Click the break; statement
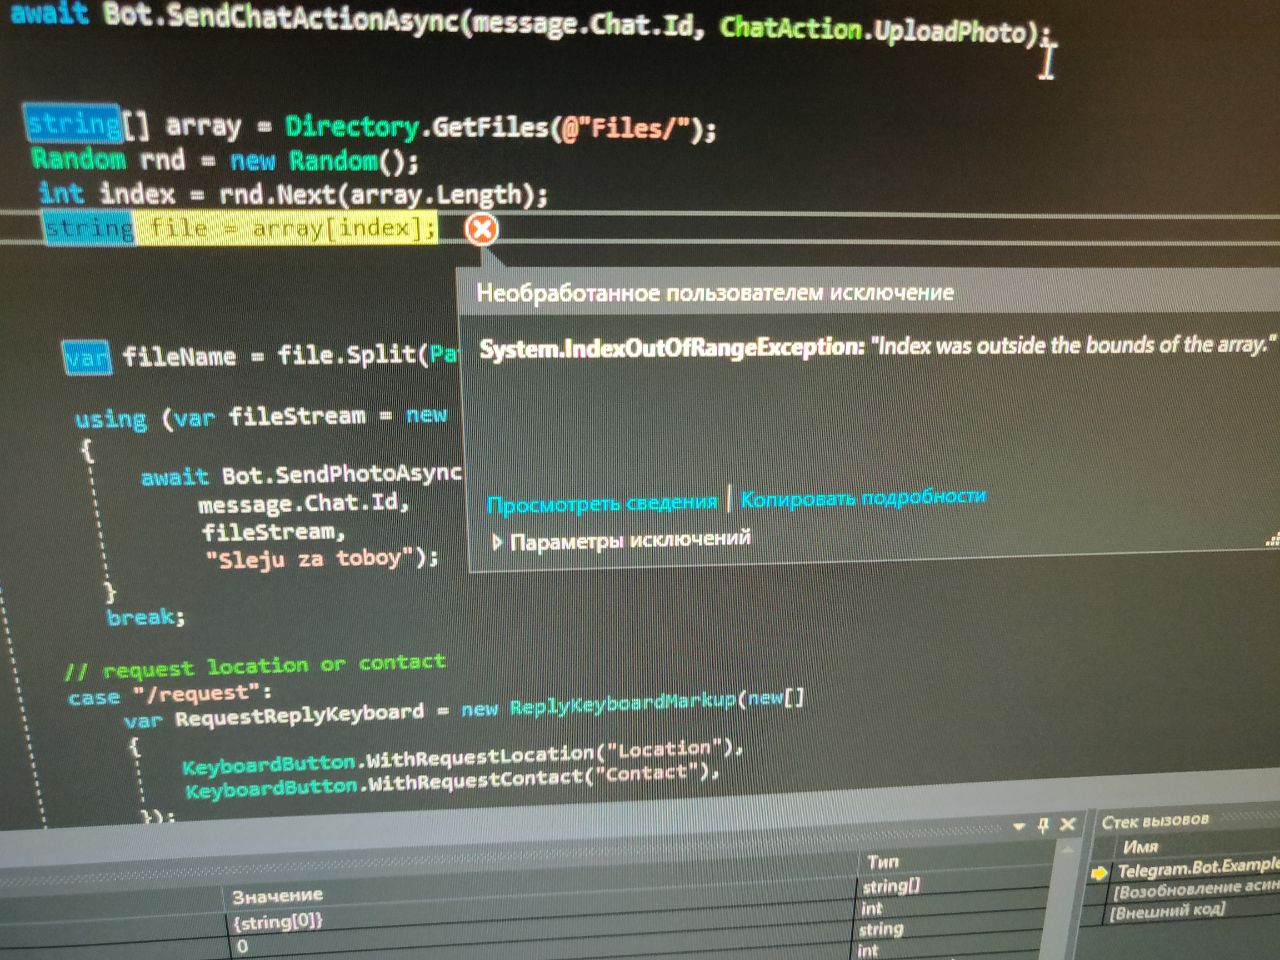Viewport: 1280px width, 960px height. pyautogui.click(x=146, y=617)
